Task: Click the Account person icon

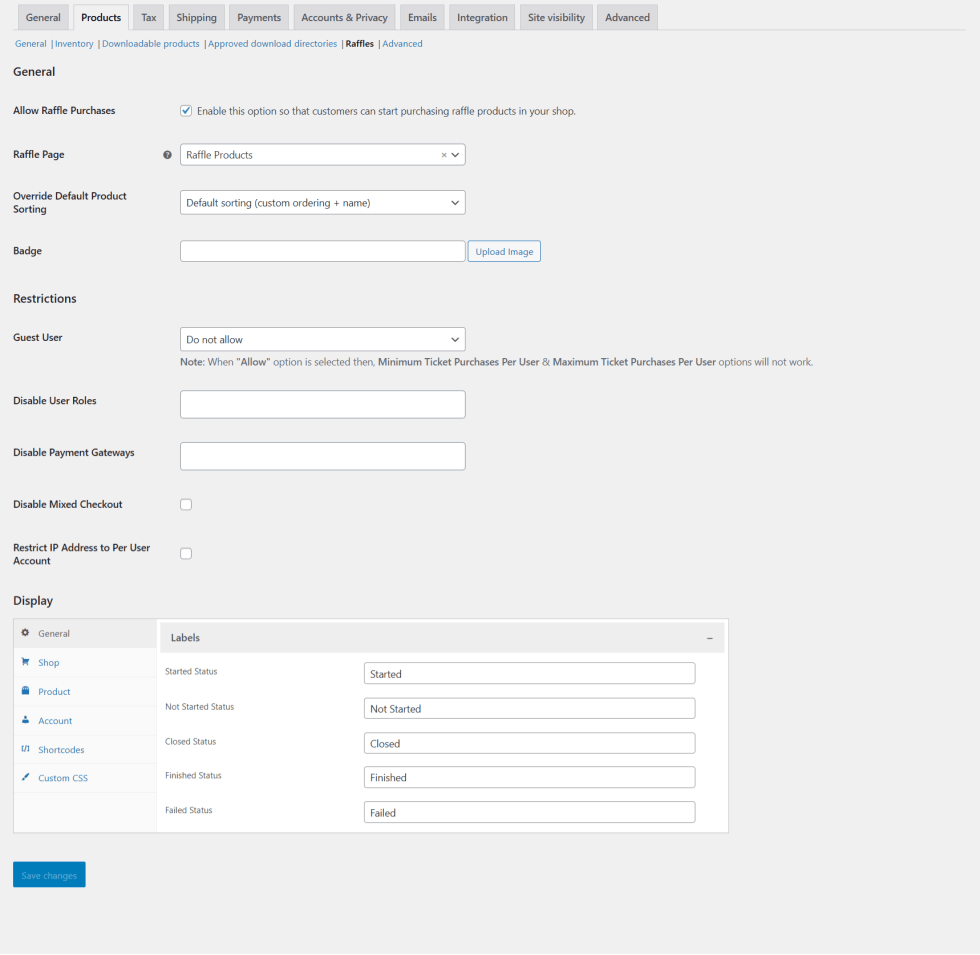Action: tap(25, 720)
